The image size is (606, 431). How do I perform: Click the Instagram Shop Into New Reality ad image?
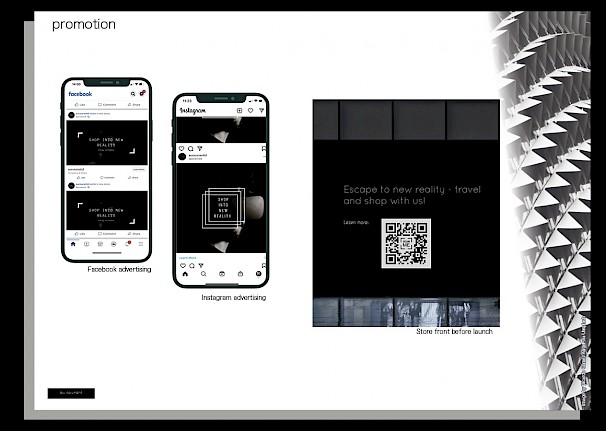coord(222,208)
